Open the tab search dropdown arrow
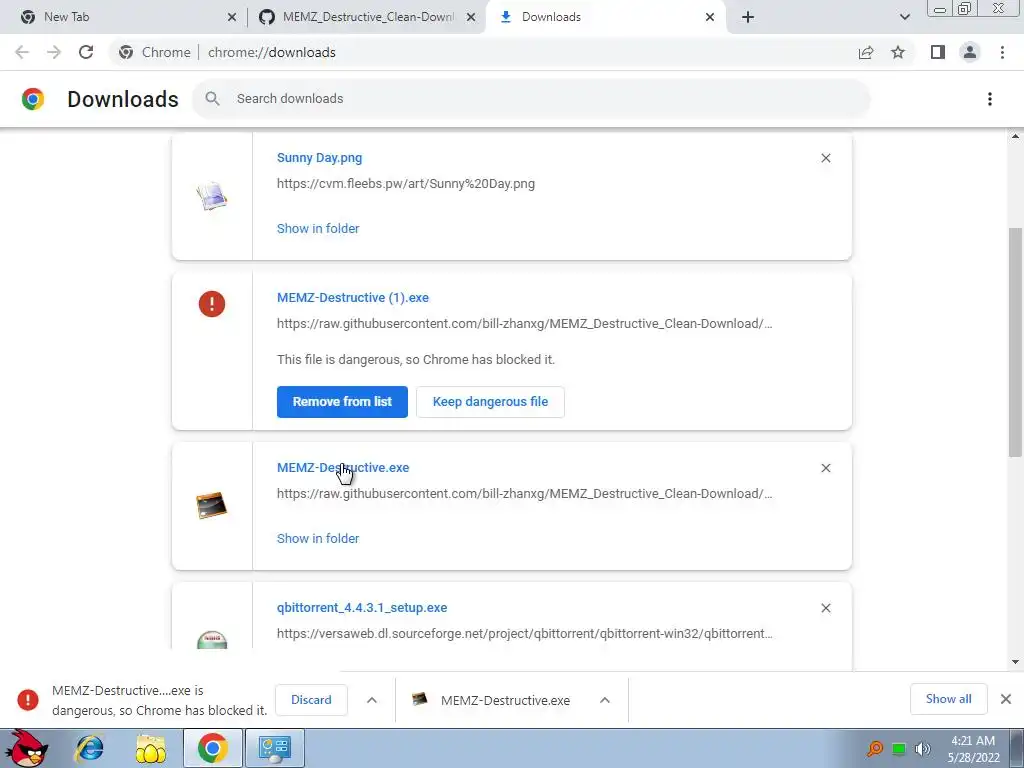Viewport: 1024px width, 768px height. coord(904,17)
